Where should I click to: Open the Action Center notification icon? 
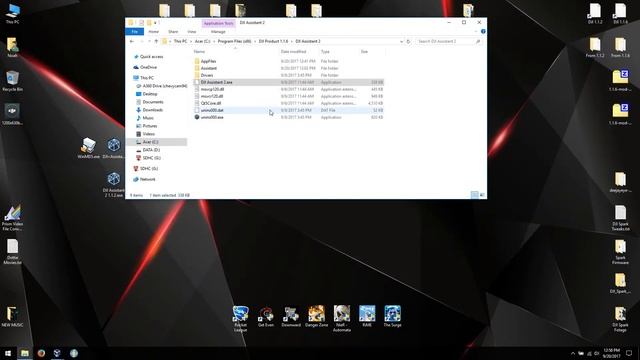(x=629, y=353)
